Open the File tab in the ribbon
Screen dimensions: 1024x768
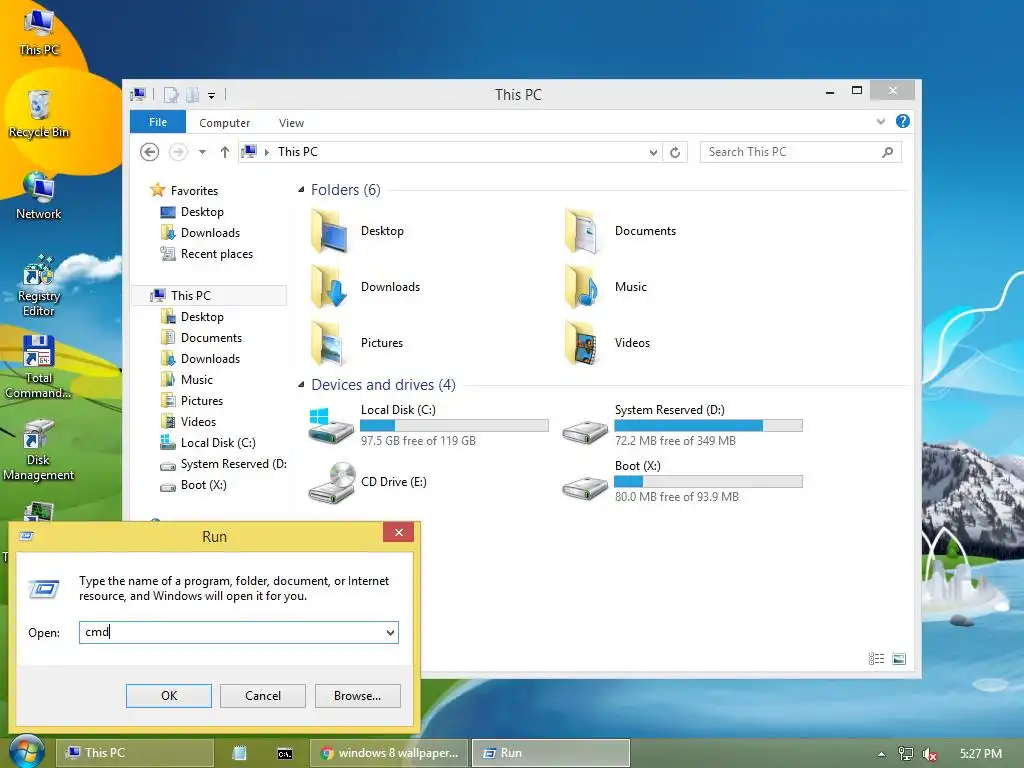[x=157, y=122]
